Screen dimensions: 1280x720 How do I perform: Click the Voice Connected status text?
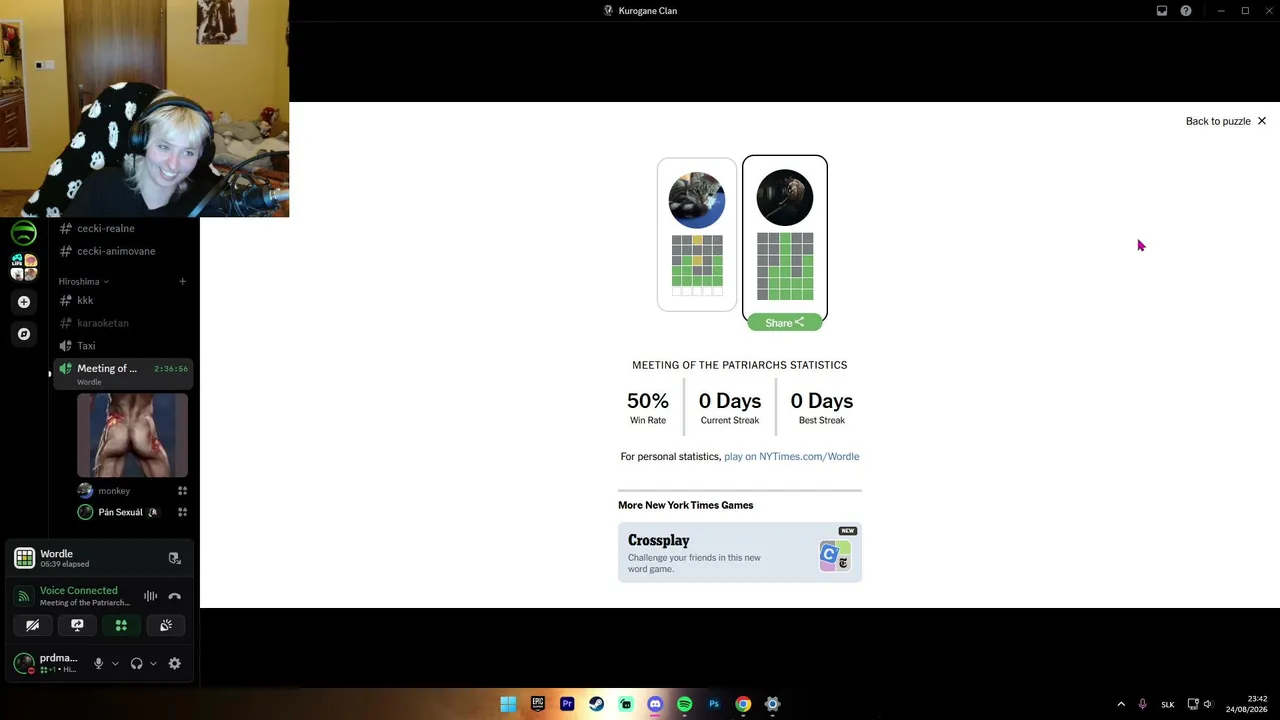click(78, 590)
